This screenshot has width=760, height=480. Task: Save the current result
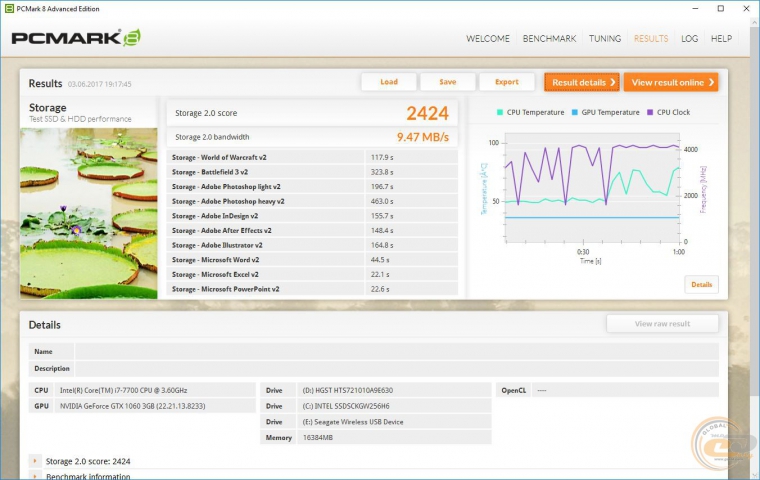tap(447, 82)
